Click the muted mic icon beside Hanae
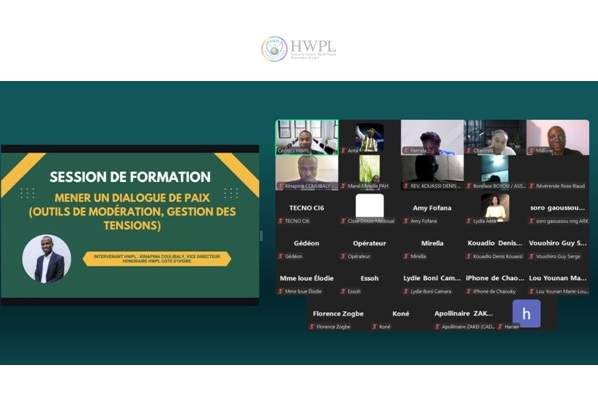This screenshot has height=401, width=598. coord(500,327)
